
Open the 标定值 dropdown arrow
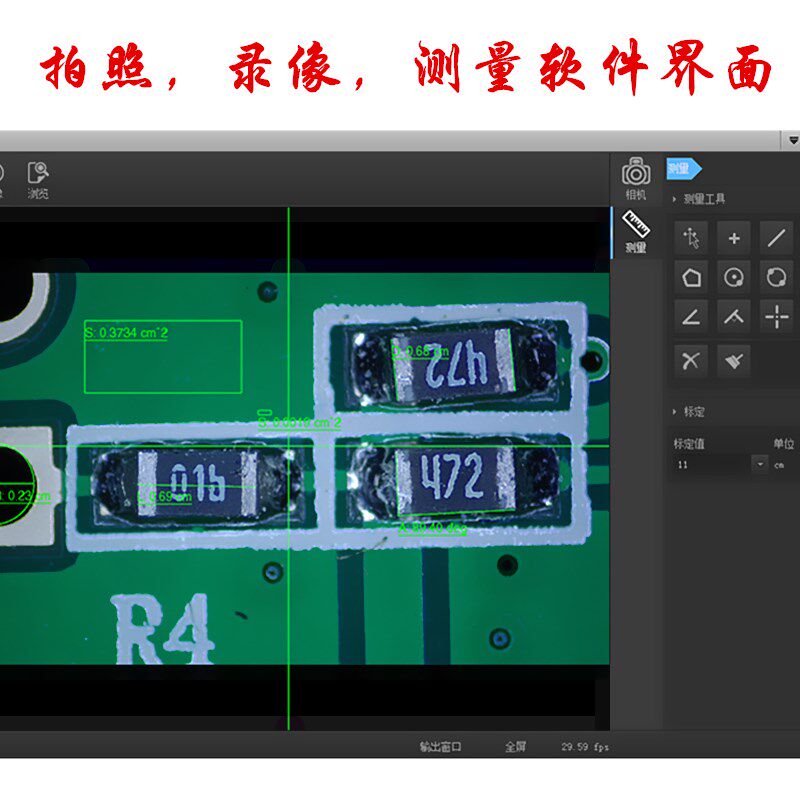(760, 464)
